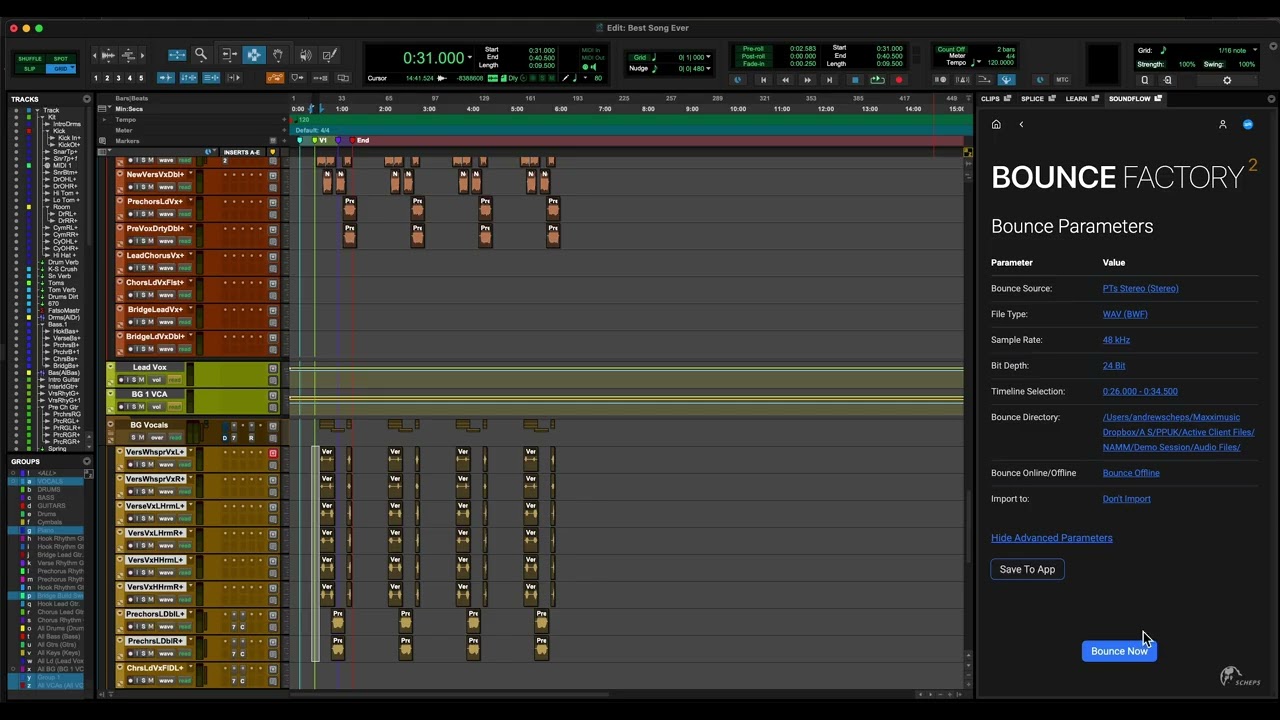Click the Bounce Offline link
Image resolution: width=1280 pixels, height=720 pixels.
(1131, 473)
